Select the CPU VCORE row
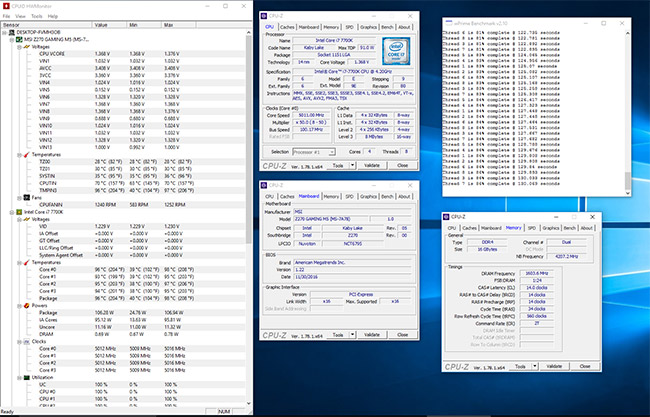650x417 pixels. coord(123,54)
